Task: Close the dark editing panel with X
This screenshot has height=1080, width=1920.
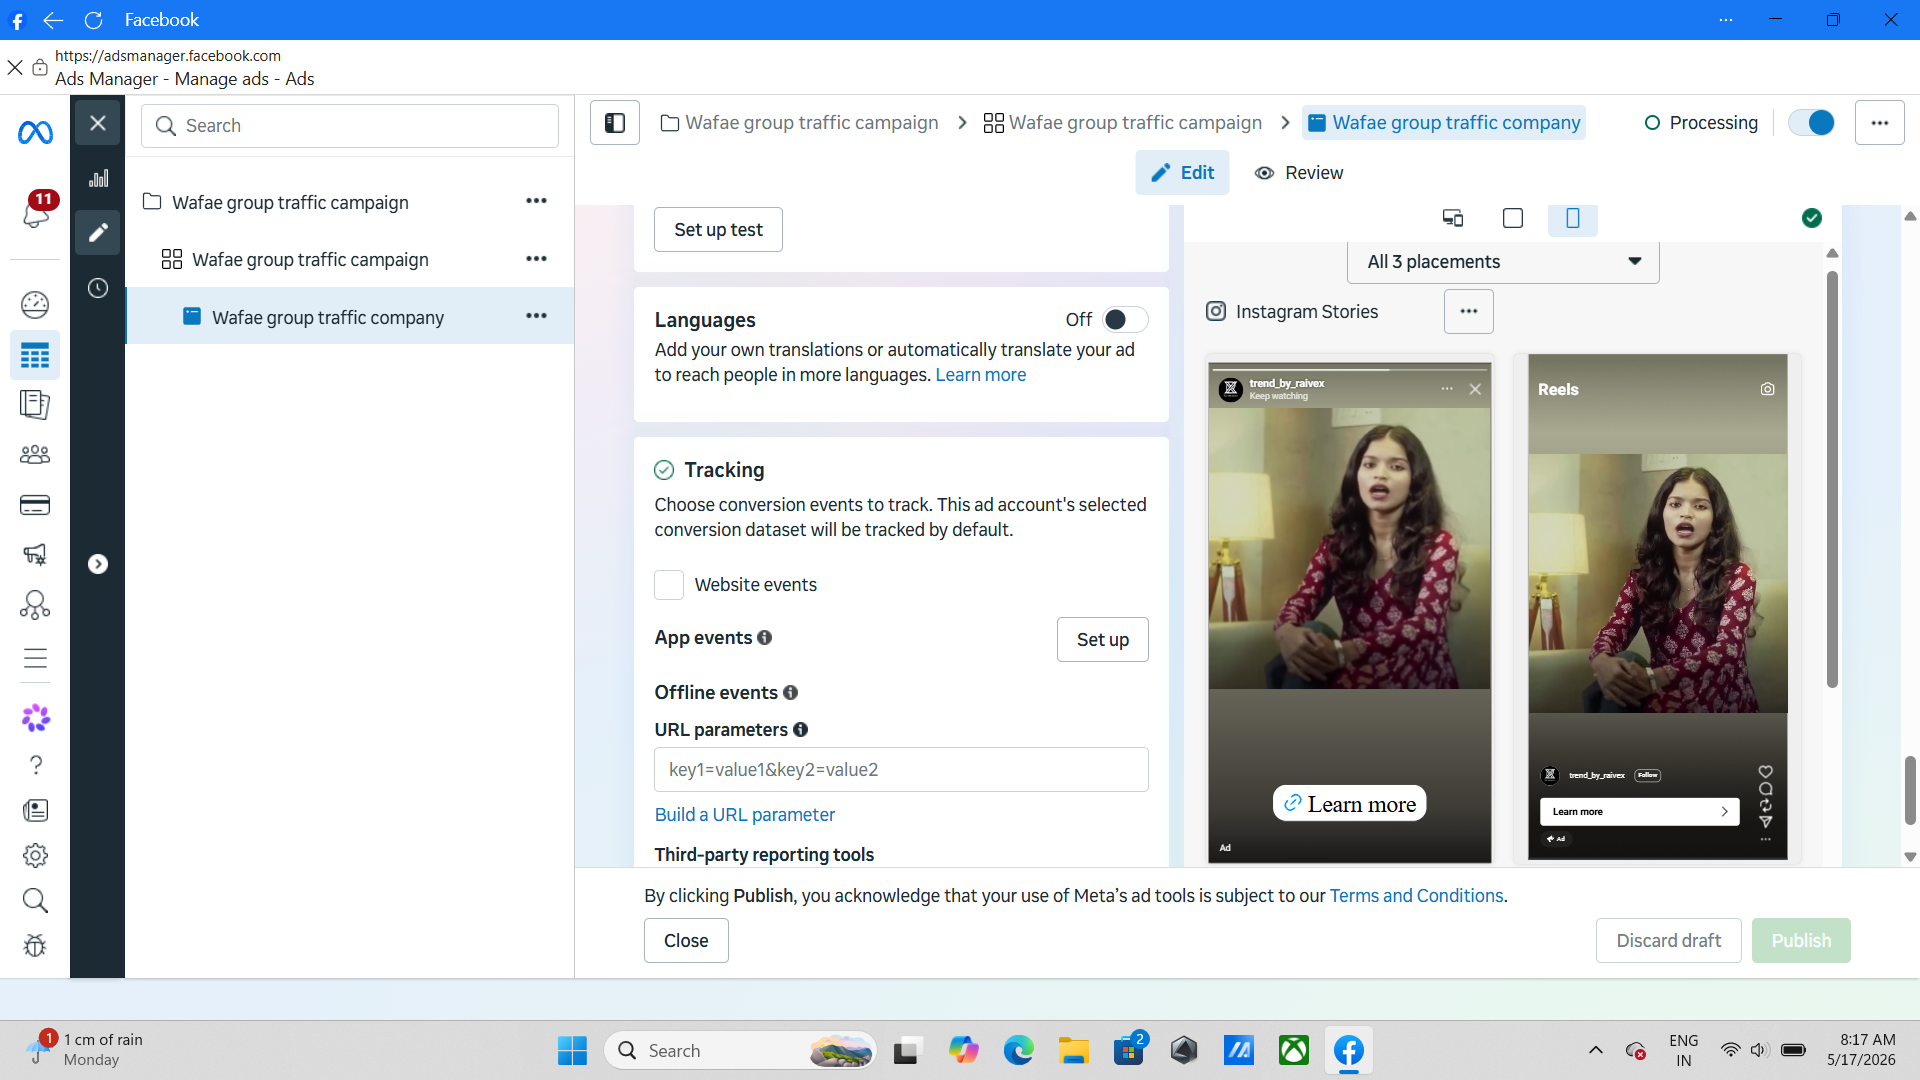Action: 98,123
